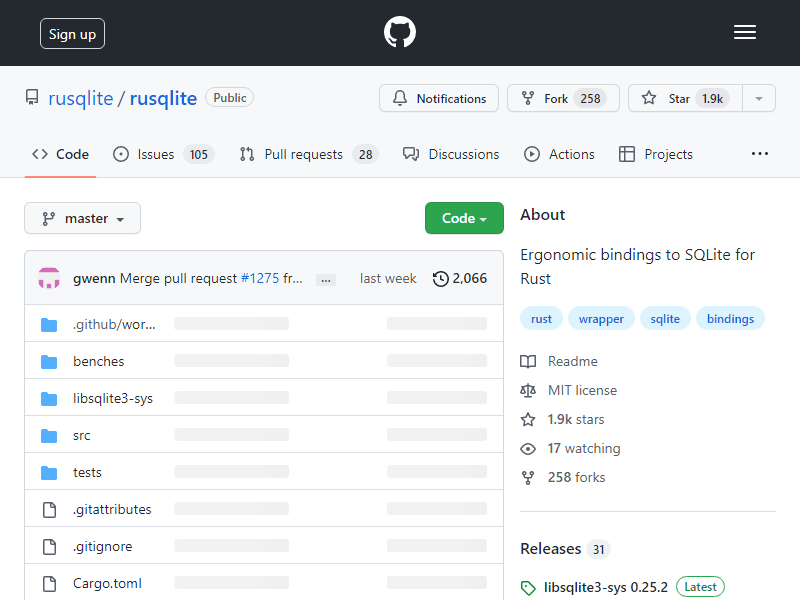Click the .gitattributes file icon

click(x=49, y=510)
